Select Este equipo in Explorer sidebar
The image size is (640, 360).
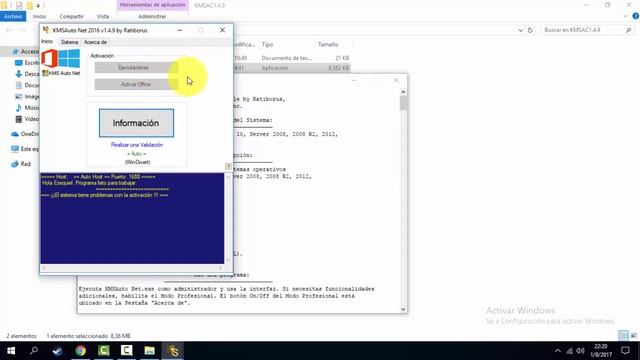coord(25,149)
